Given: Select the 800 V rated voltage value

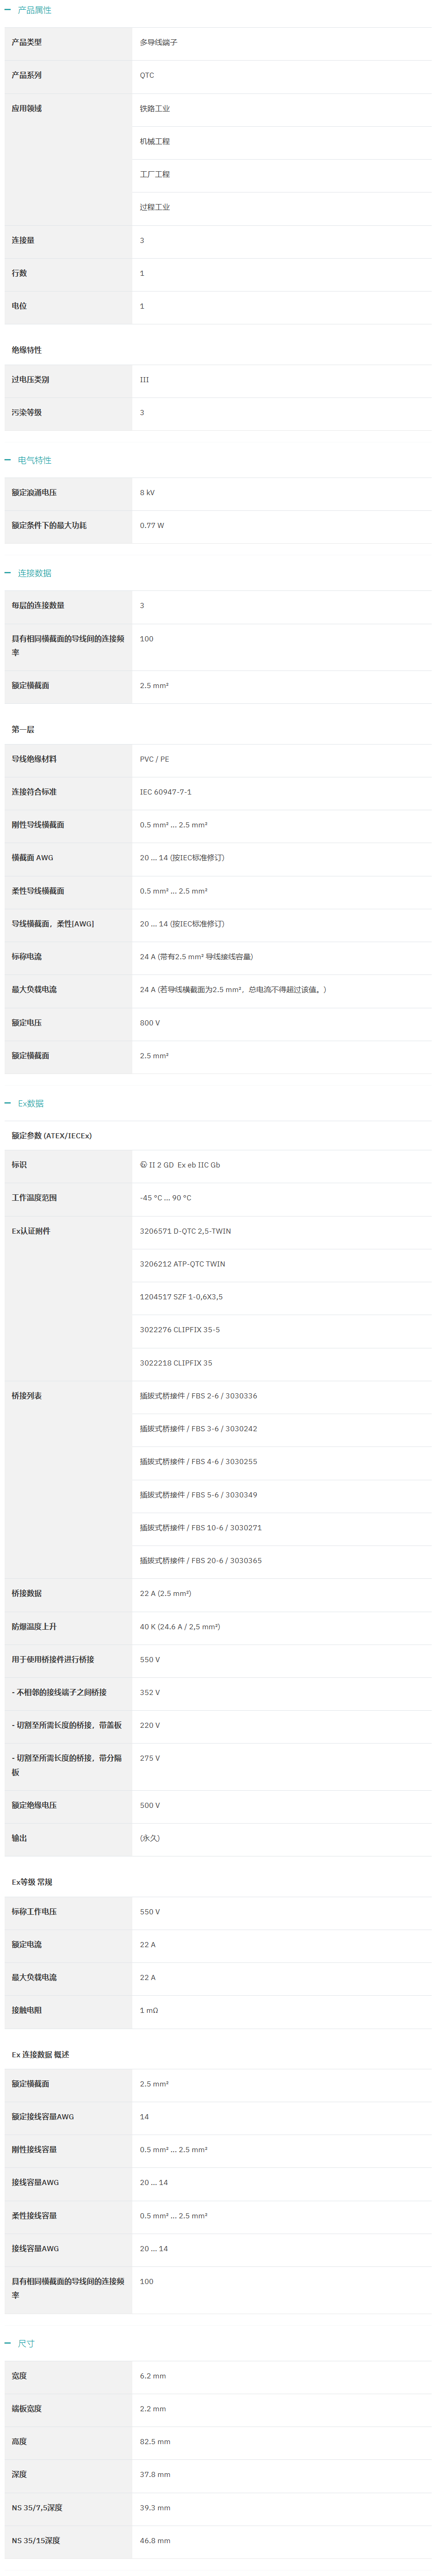Looking at the screenshot, I should click(150, 1024).
